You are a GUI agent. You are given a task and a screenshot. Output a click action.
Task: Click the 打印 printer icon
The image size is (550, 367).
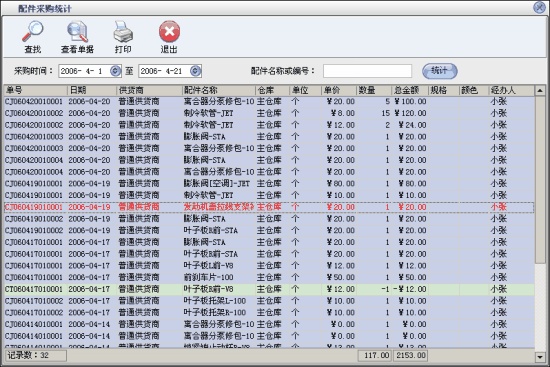tap(123, 32)
